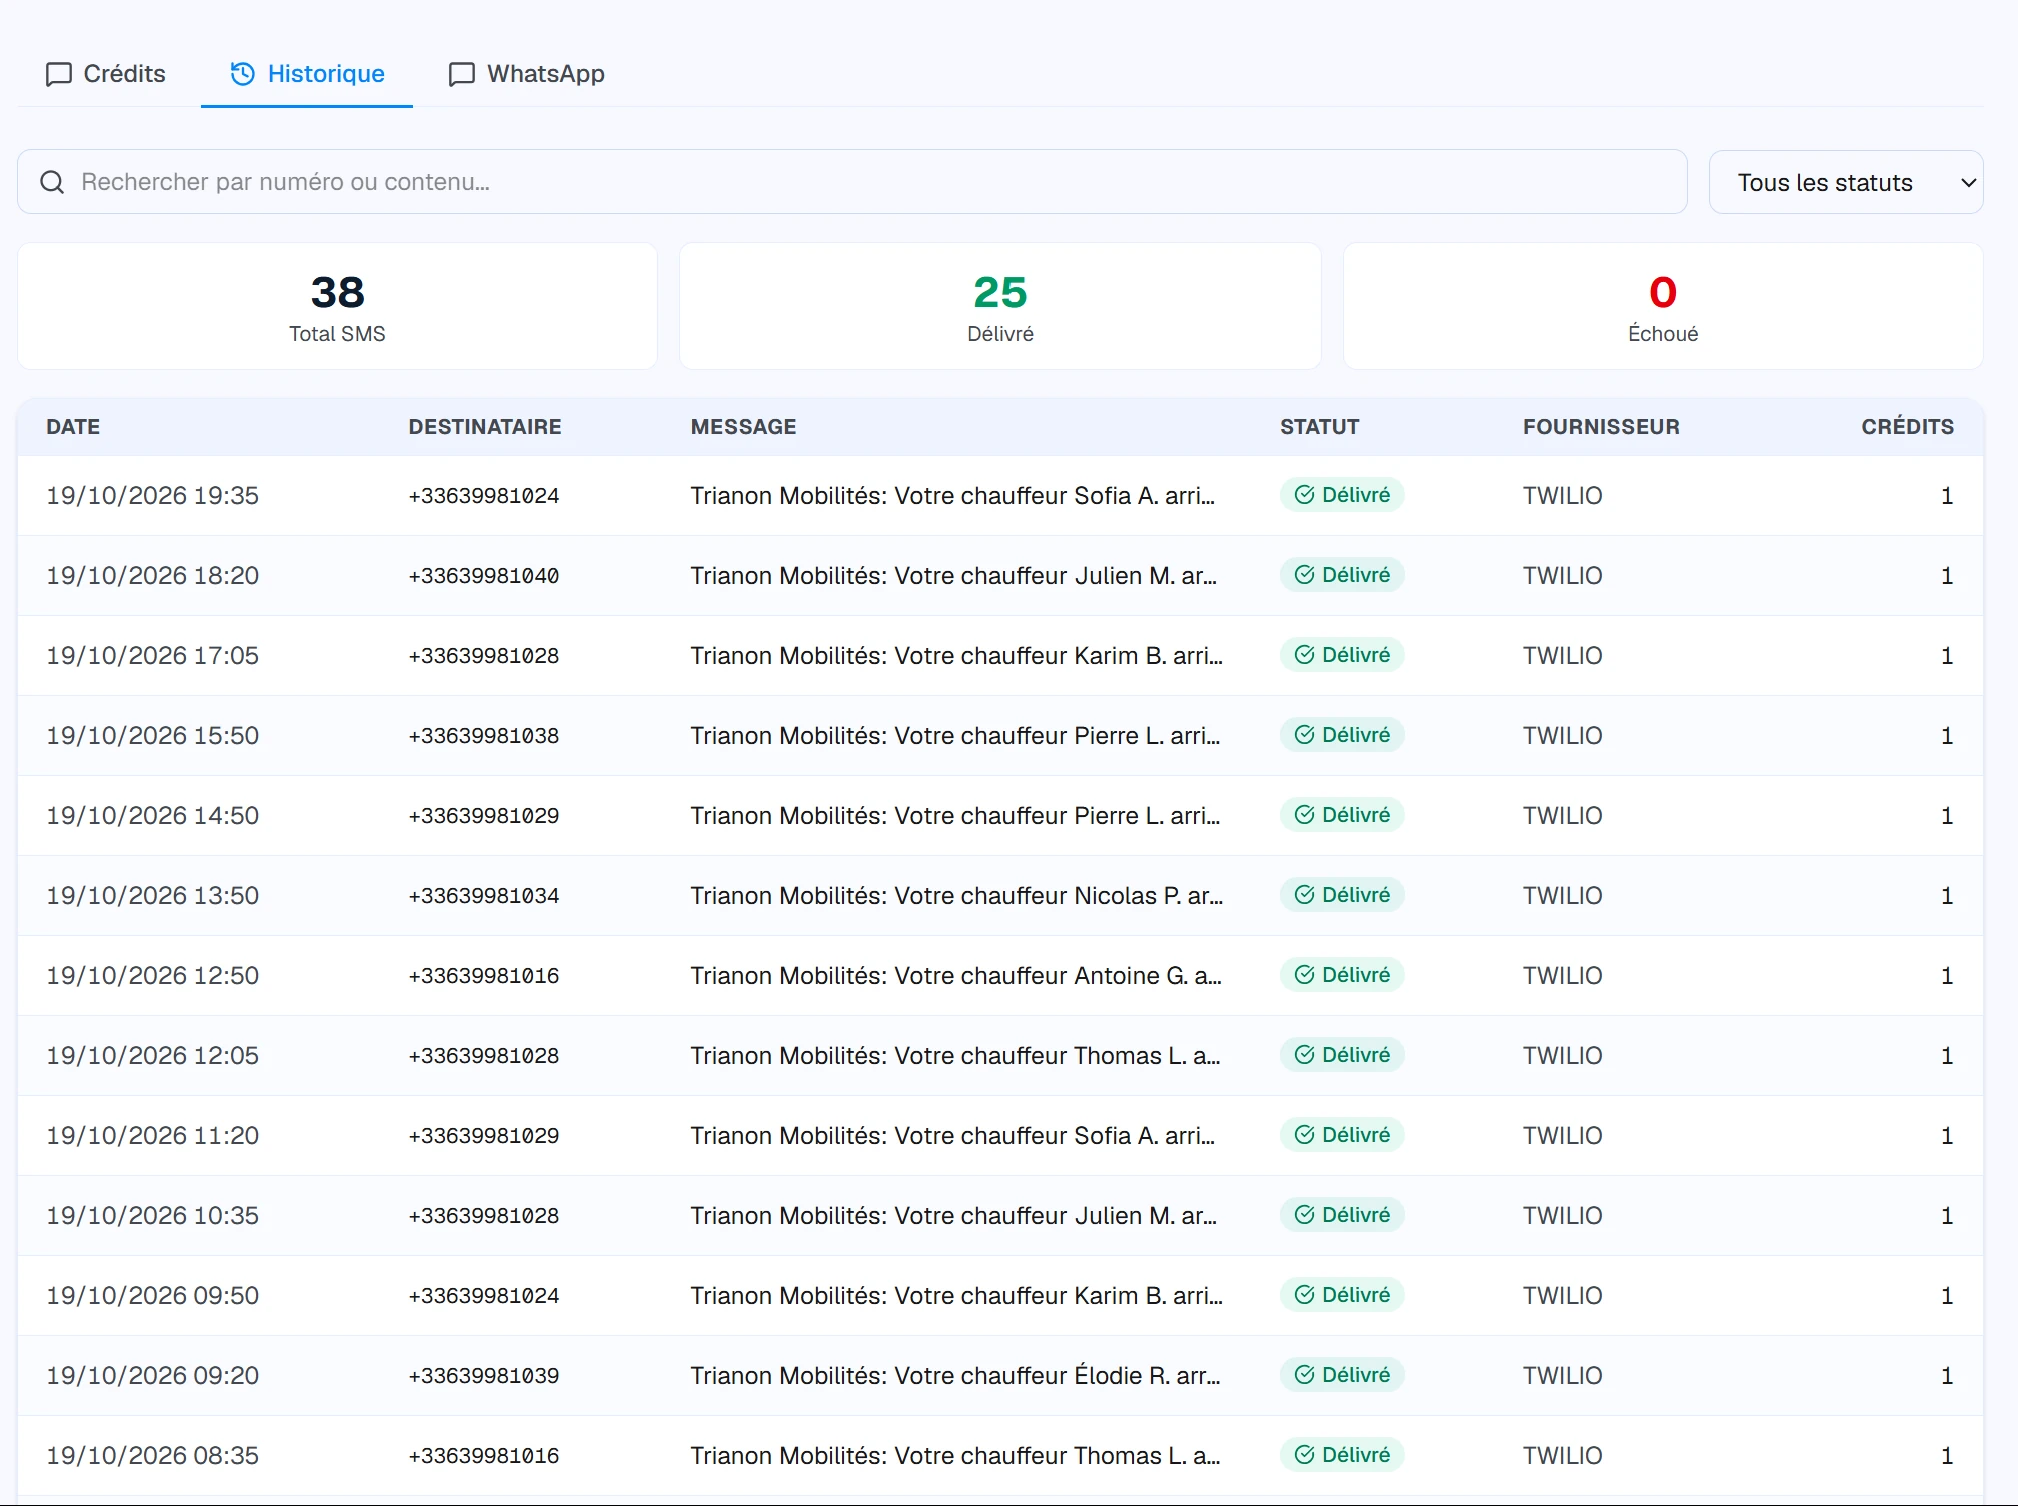
Task: Select the Historique tab
Action: [307, 74]
